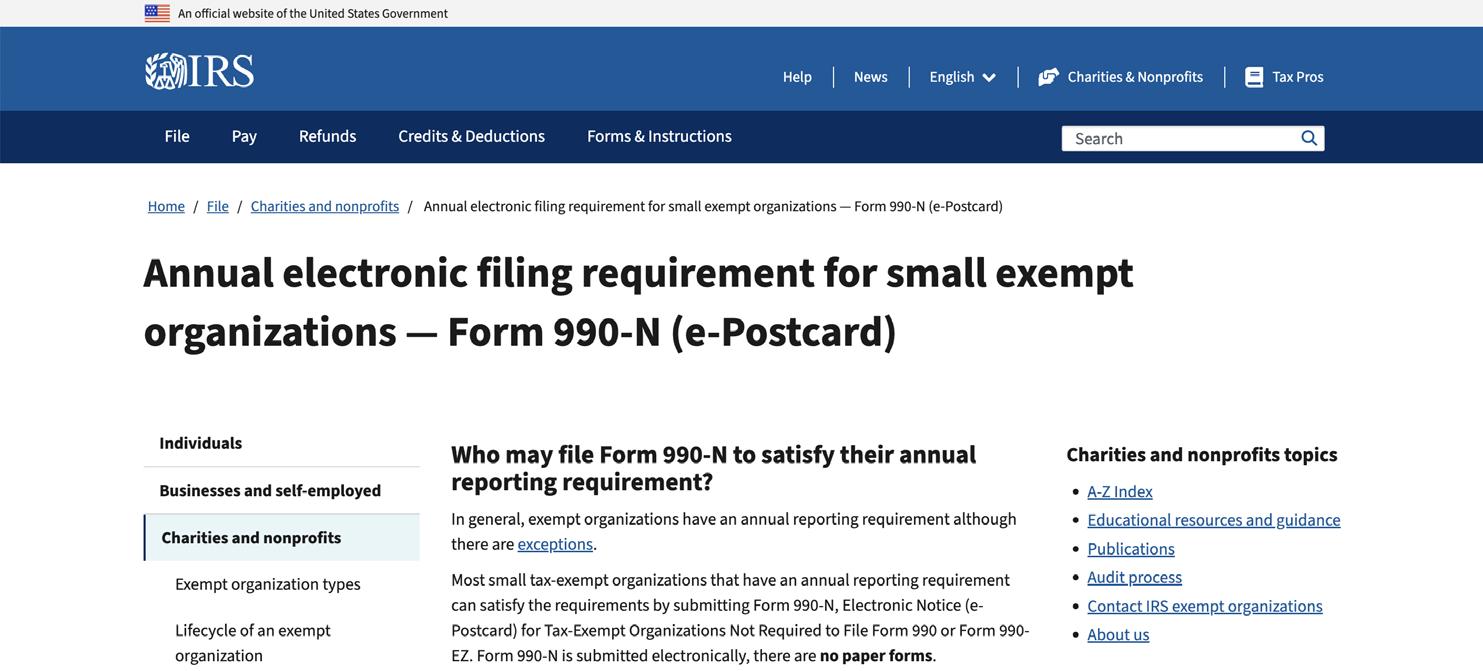Click Charities and nonprofits breadcrumb link
The height and width of the screenshot is (671, 1483).
[x=325, y=206]
